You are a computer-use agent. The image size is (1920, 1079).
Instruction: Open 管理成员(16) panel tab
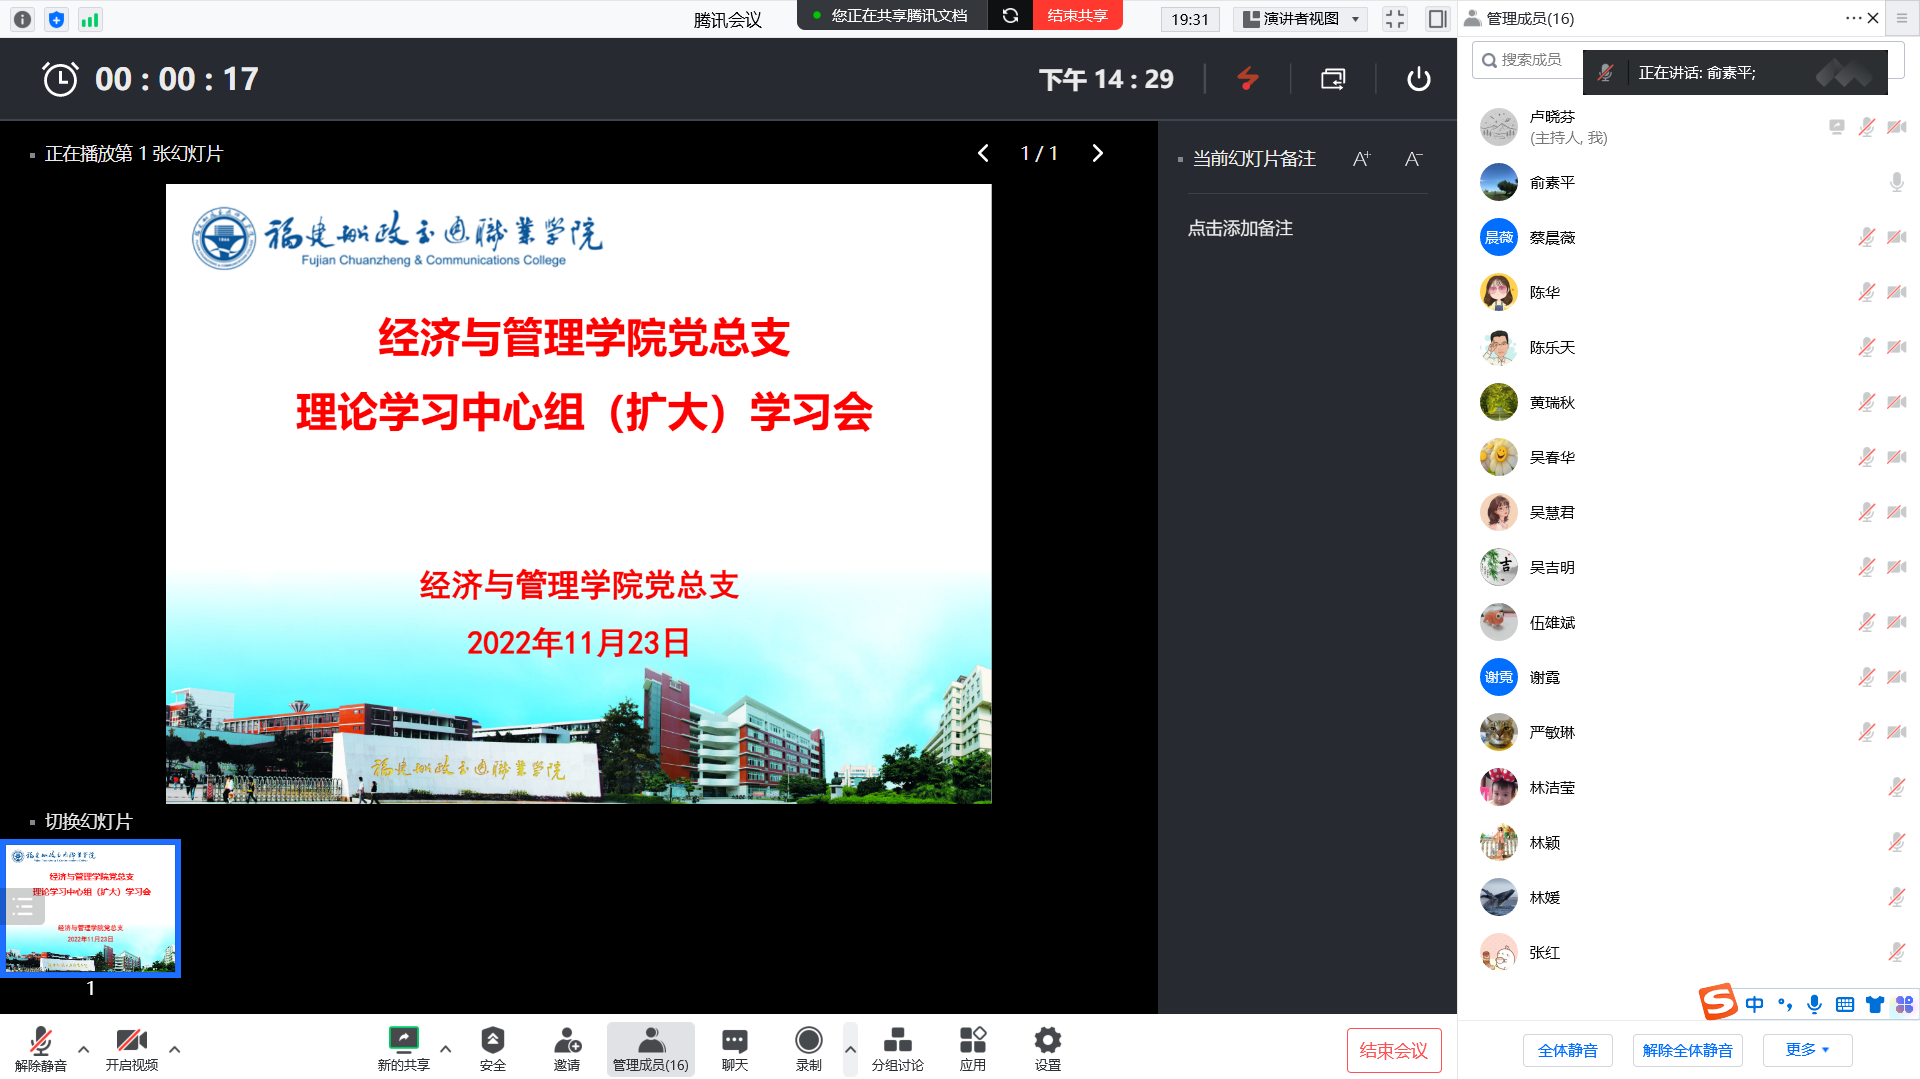650,1047
